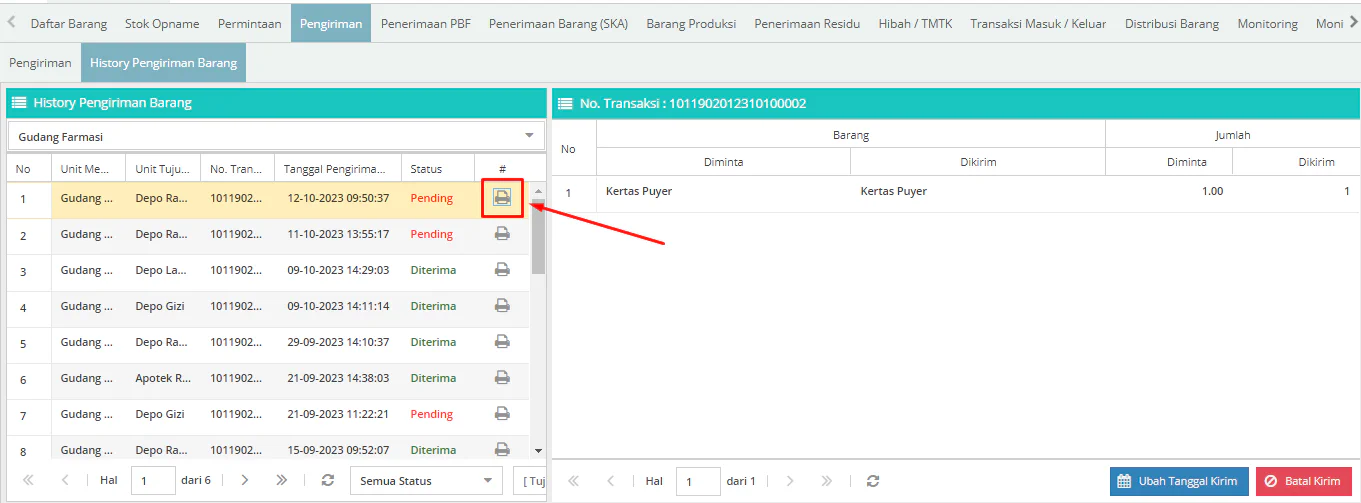This screenshot has height=503, width=1361.
Task: Click Kertas Puyer in the Diminta column
Action: pos(639,191)
